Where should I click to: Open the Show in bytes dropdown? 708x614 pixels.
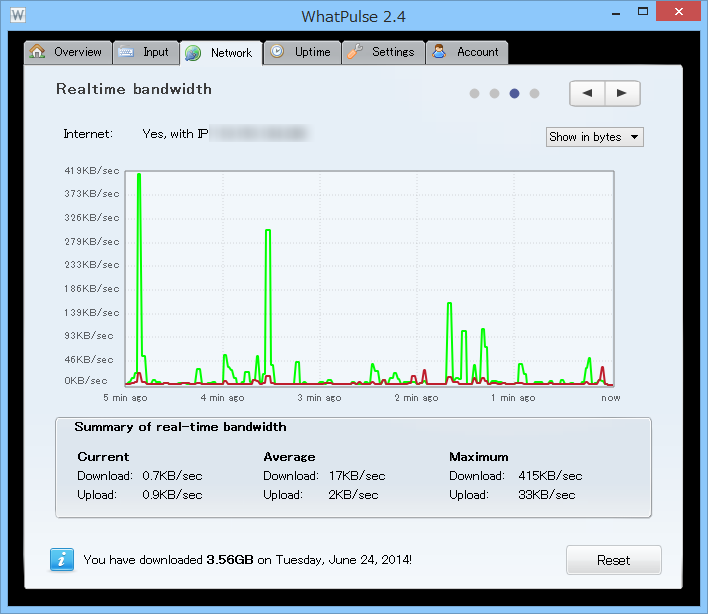click(595, 137)
